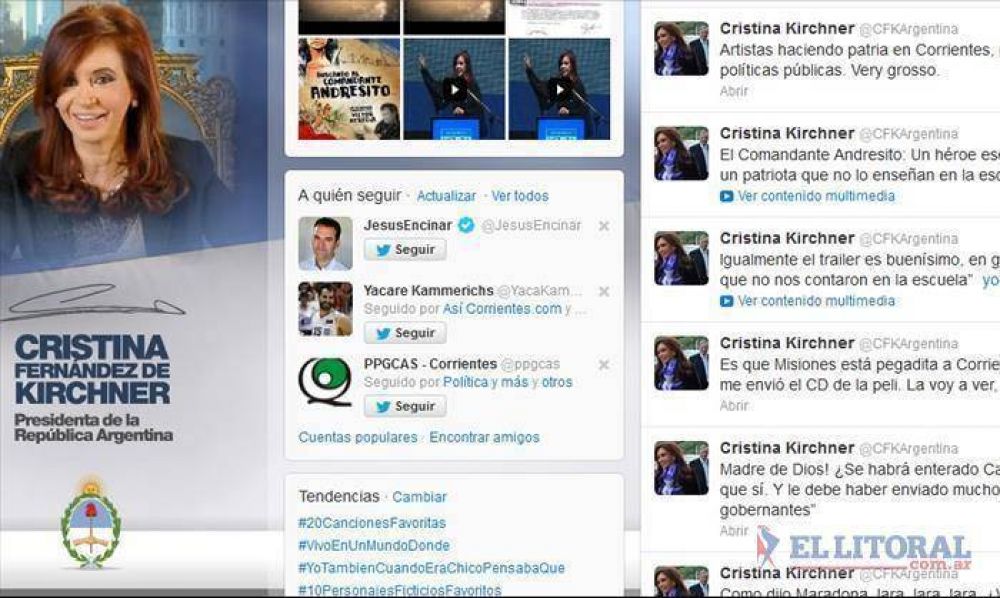Viewport: 1000px width, 598px height.
Task: Open JesusEncinar's profile picture
Action: tap(325, 244)
